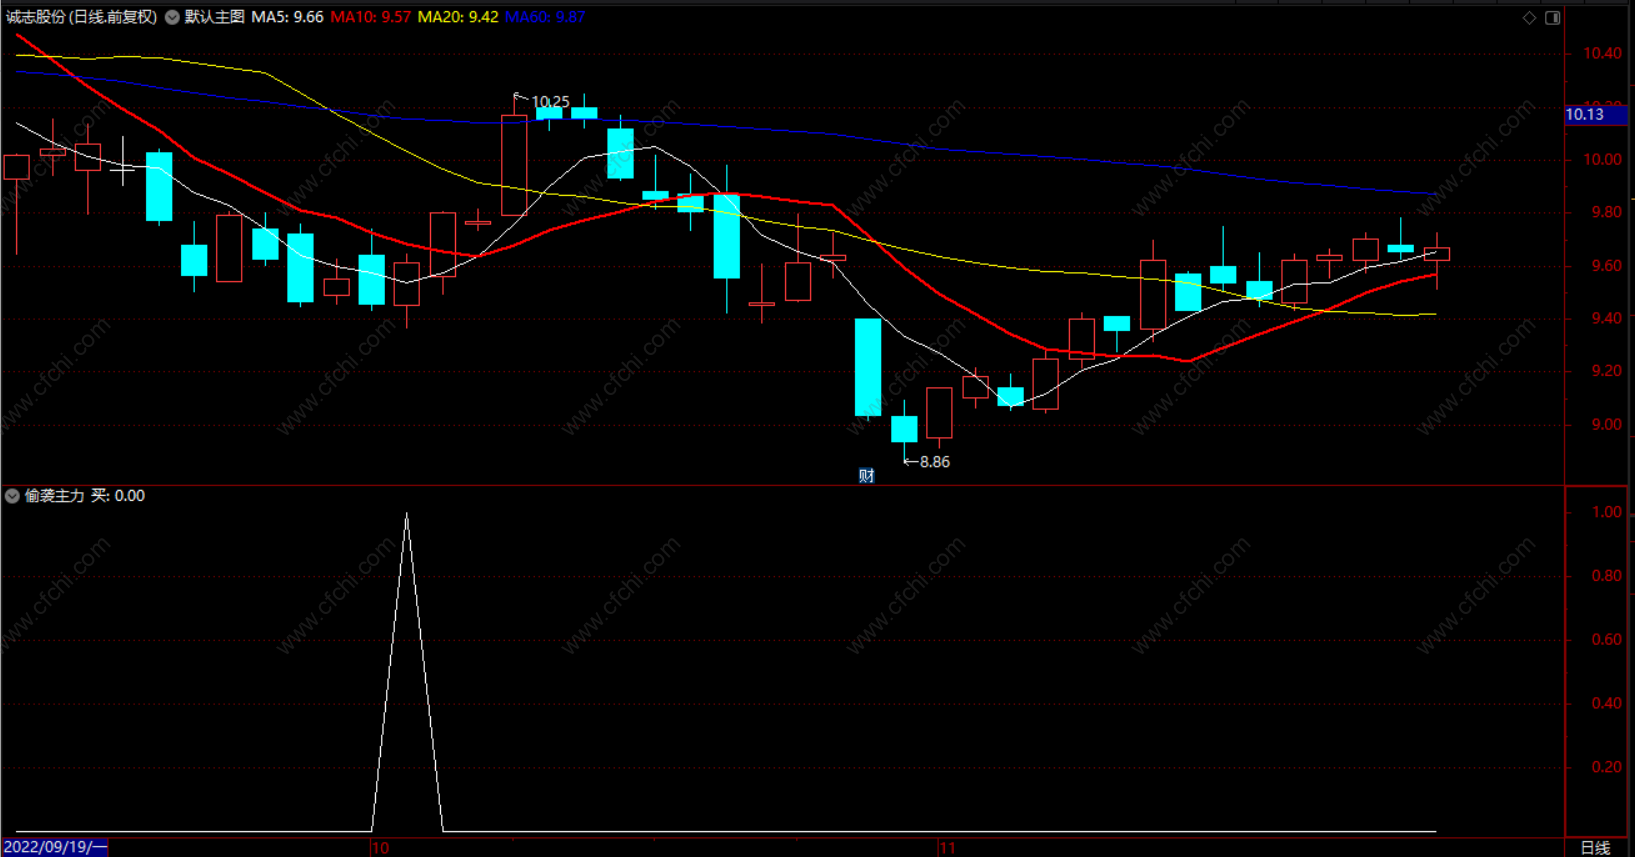
Task: Click the 买: 0.00 indicator value
Action: [118, 496]
